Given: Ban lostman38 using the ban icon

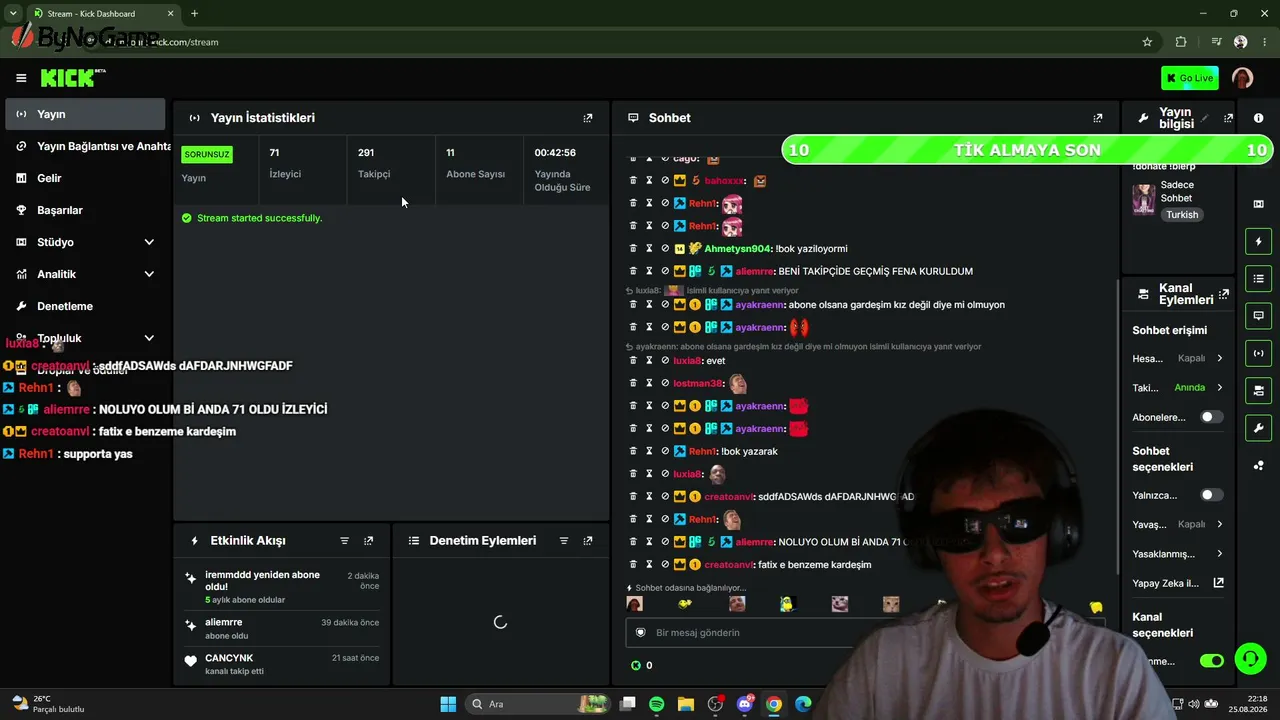Looking at the screenshot, I should [x=665, y=383].
